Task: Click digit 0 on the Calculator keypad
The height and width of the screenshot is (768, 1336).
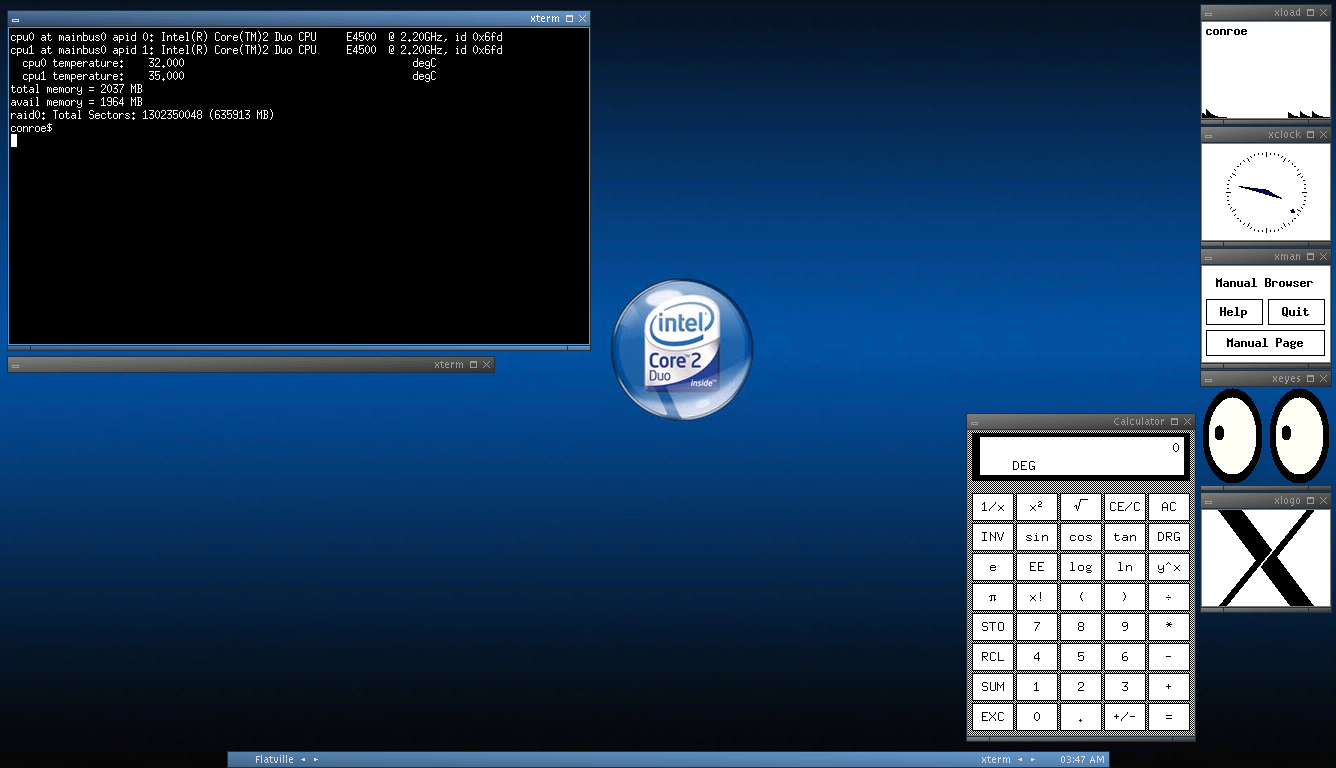Action: 1037,717
